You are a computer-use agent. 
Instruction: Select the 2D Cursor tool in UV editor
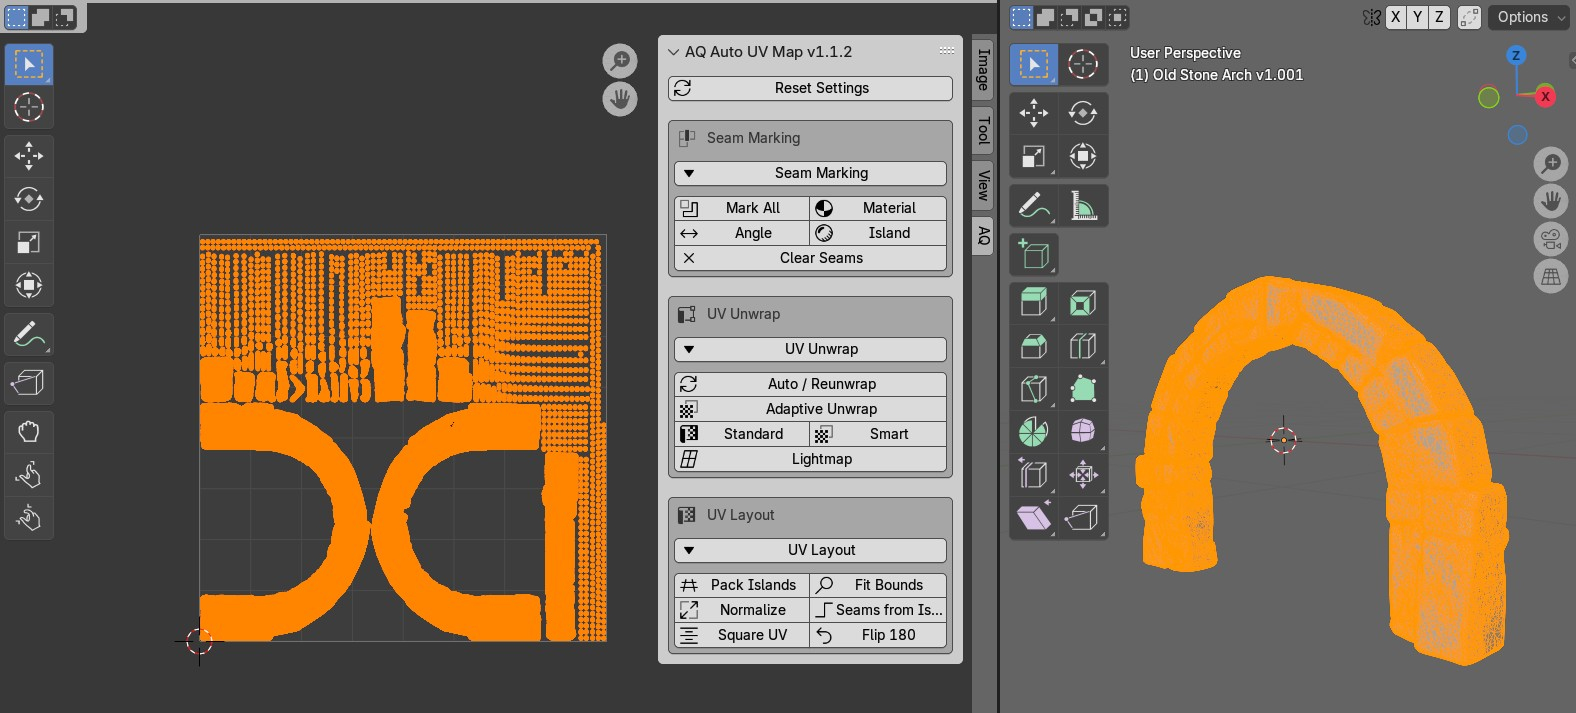[x=29, y=107]
